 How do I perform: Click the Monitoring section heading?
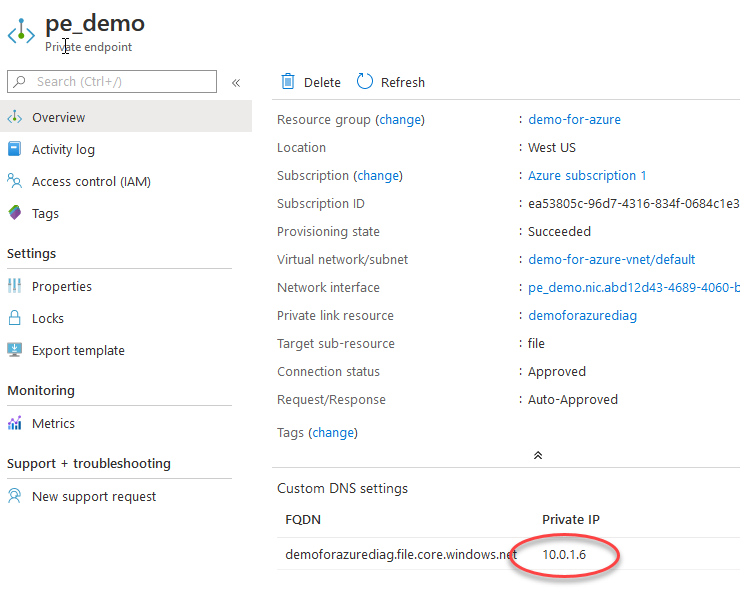[41, 391]
